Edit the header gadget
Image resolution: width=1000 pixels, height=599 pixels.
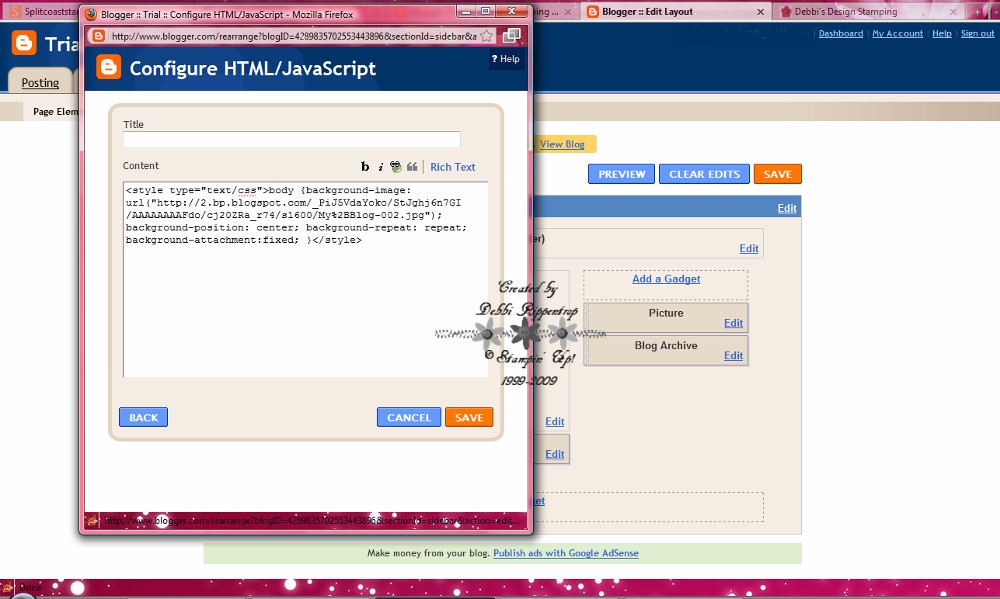click(x=749, y=248)
